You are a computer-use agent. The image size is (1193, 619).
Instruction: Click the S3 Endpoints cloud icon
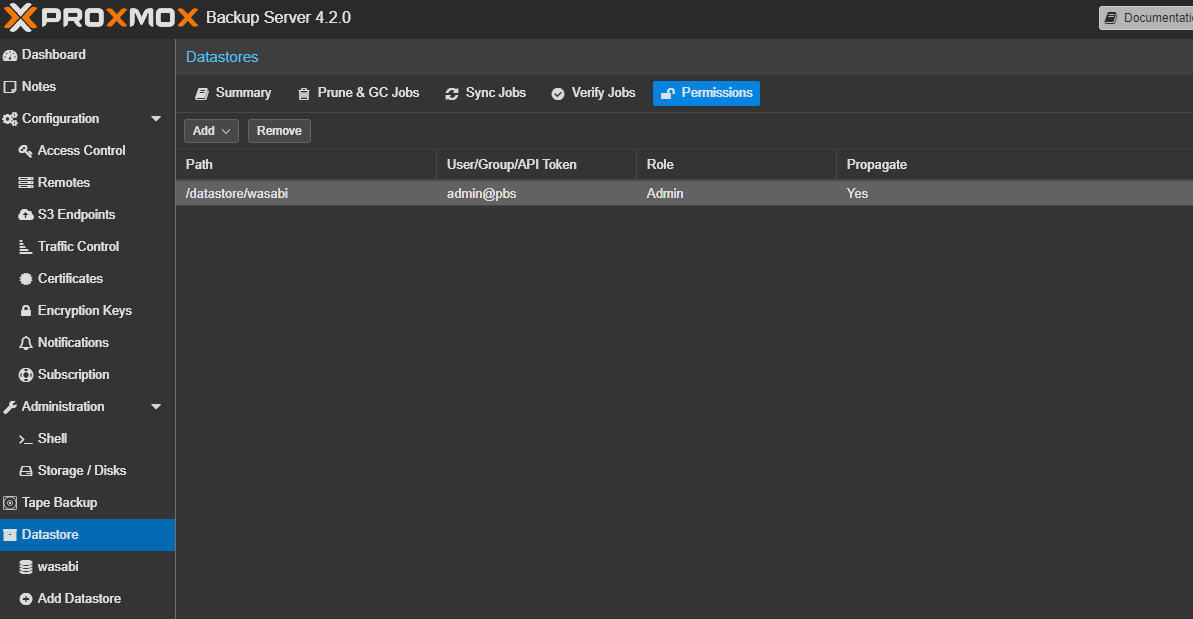coord(26,214)
